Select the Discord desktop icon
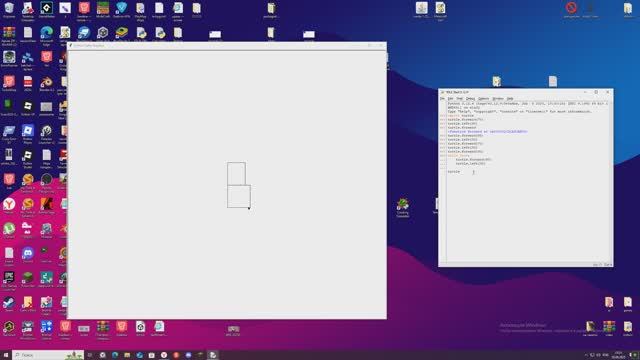The width and height of the screenshot is (640, 360). [x=28, y=255]
